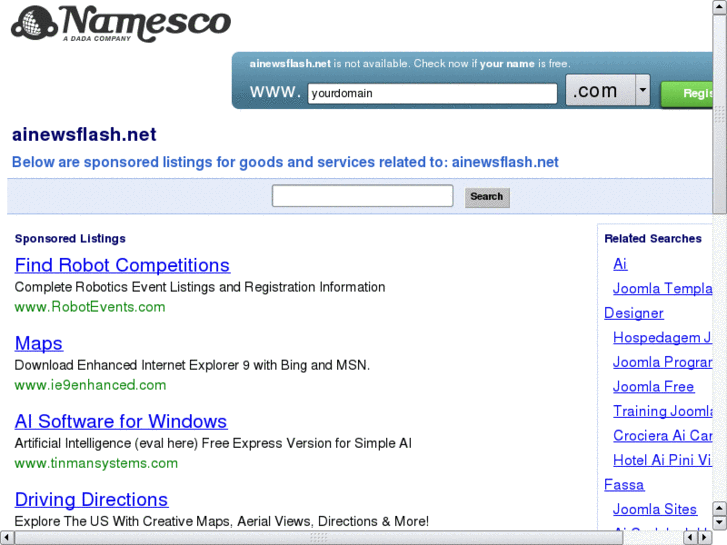Click the Hospedagem J related search

663,338
